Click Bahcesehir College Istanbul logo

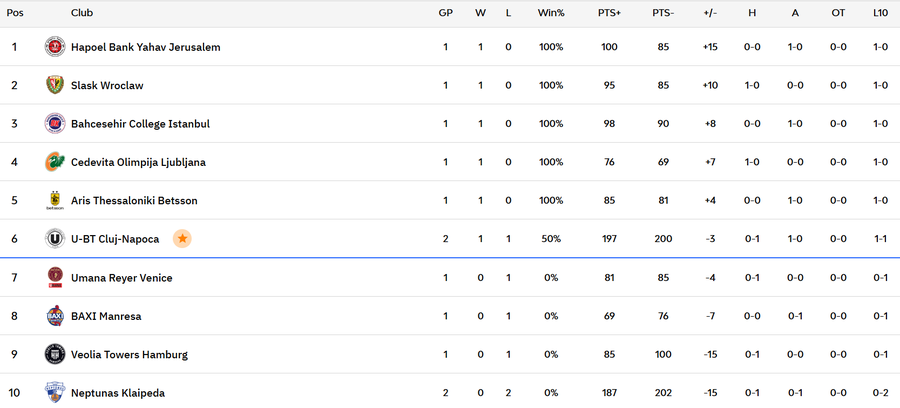click(x=55, y=124)
